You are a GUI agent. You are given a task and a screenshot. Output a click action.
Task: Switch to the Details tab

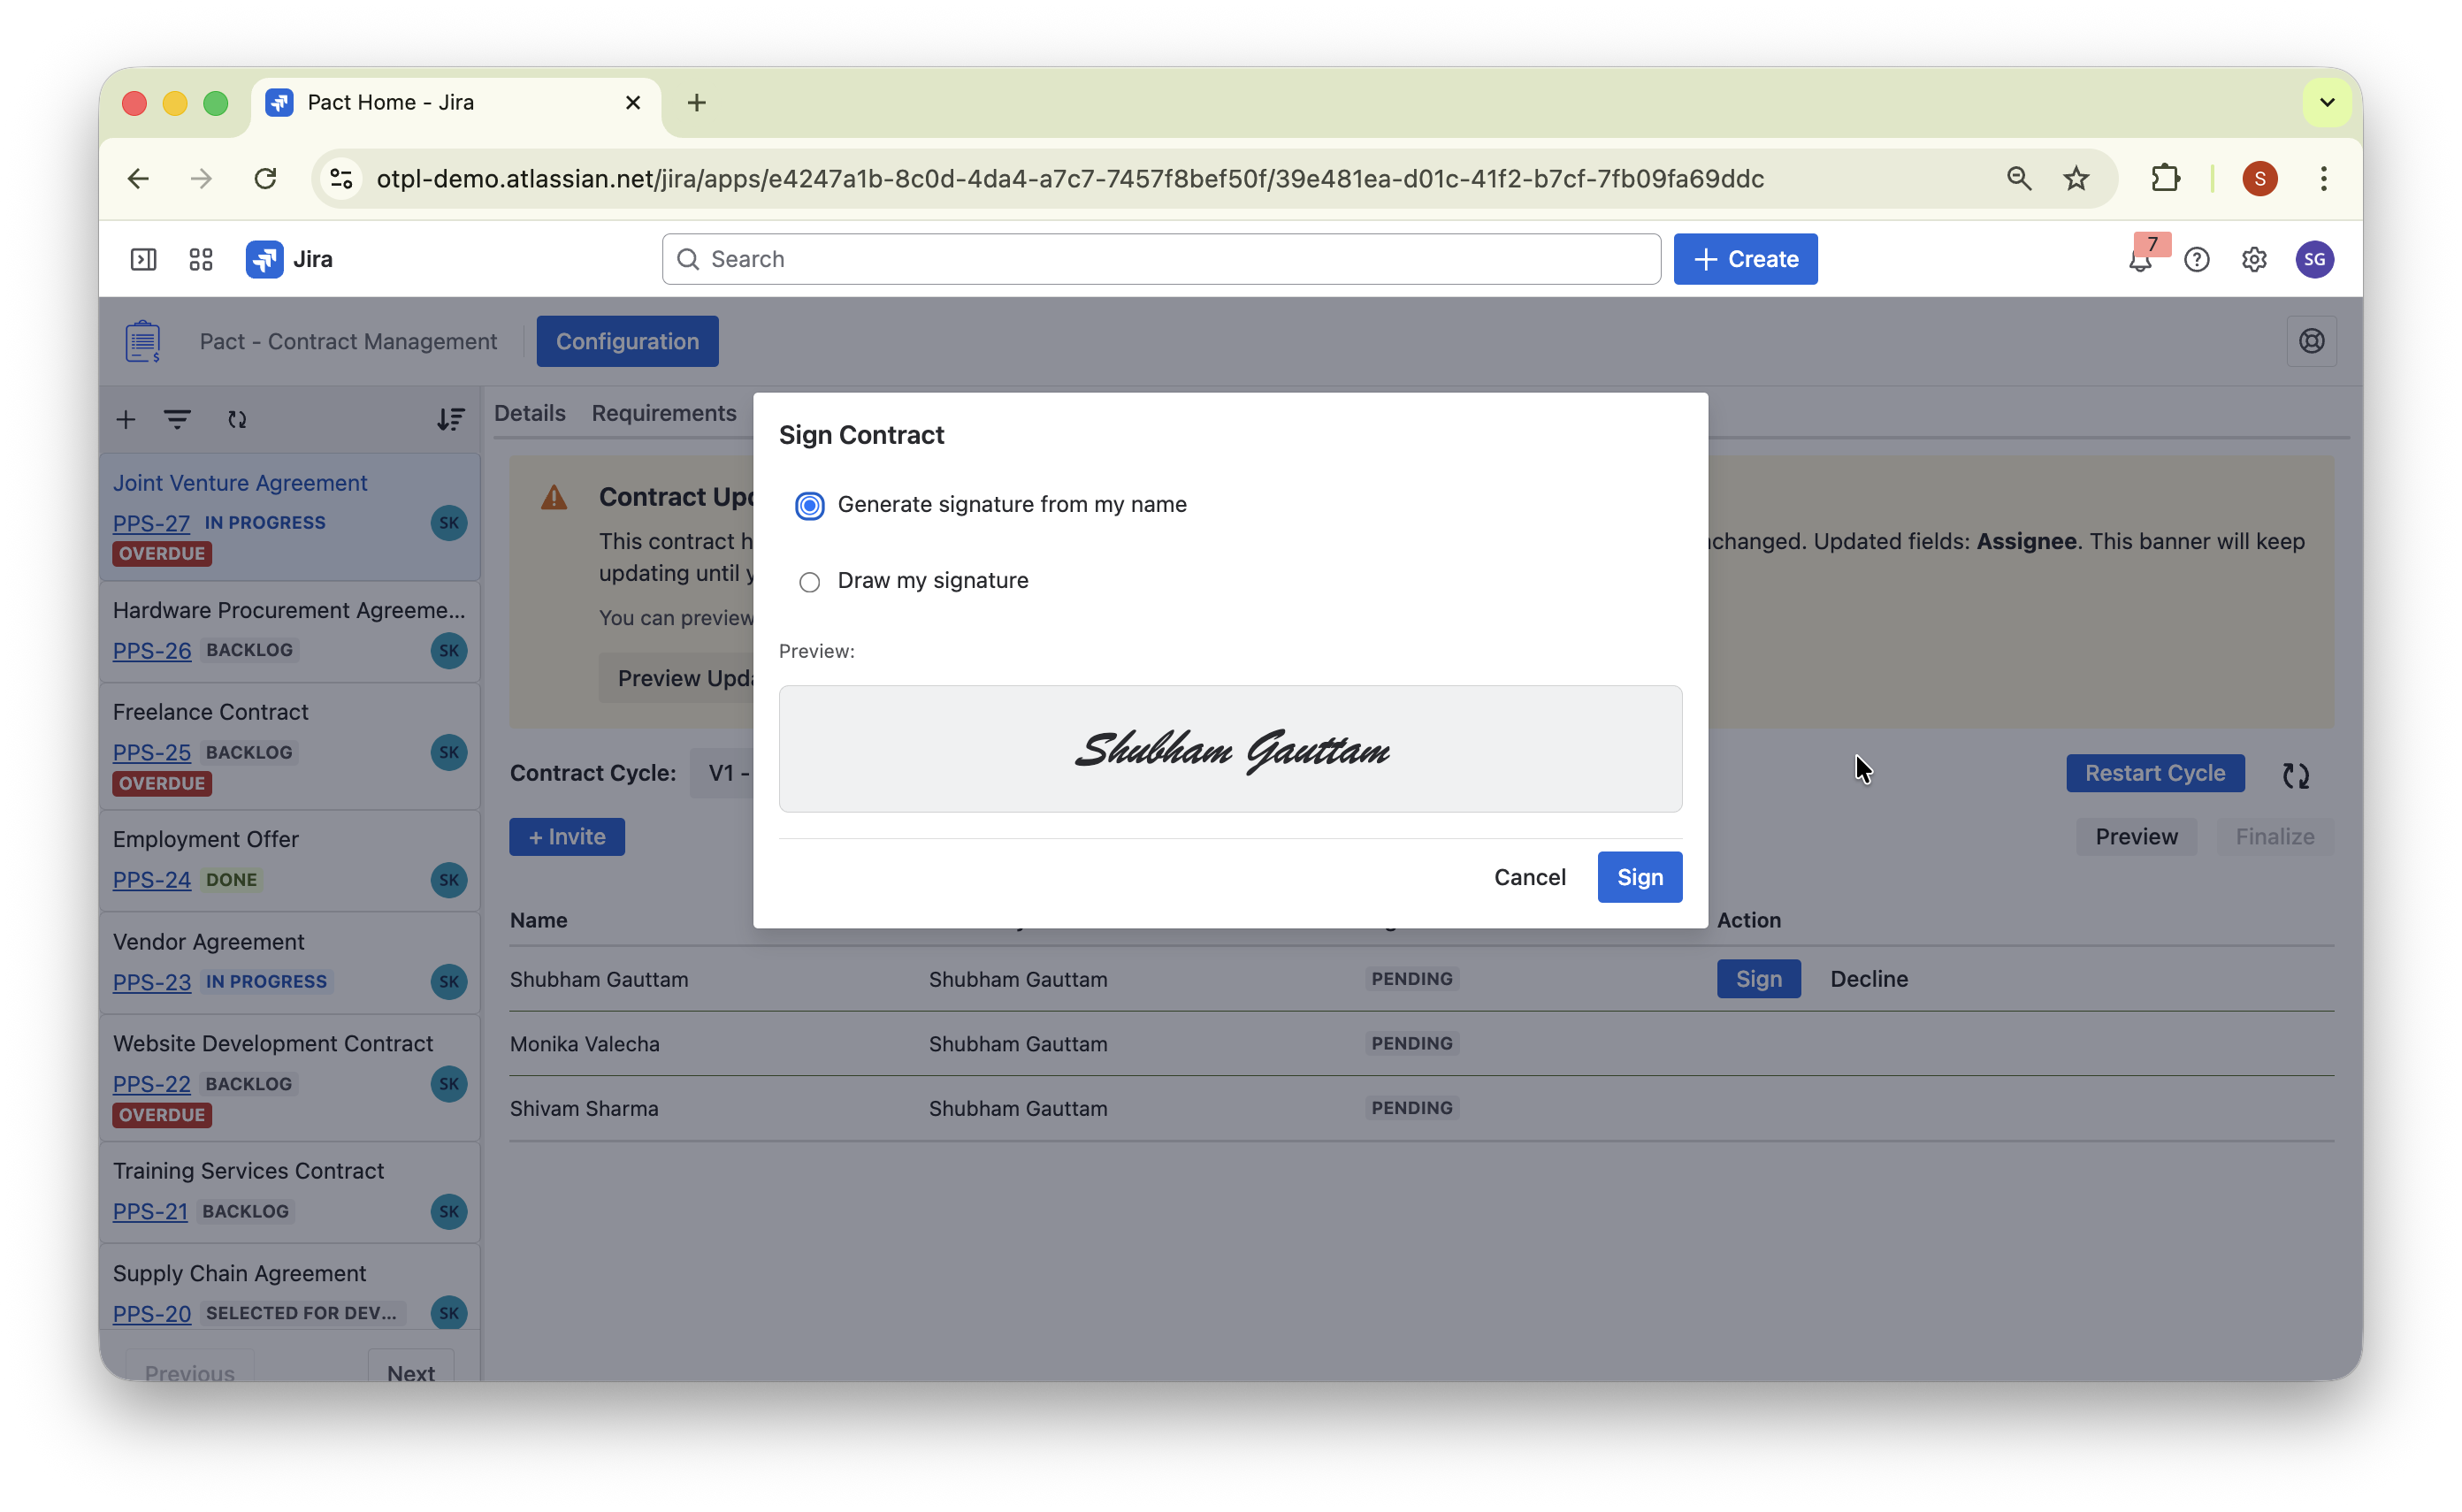(530, 413)
